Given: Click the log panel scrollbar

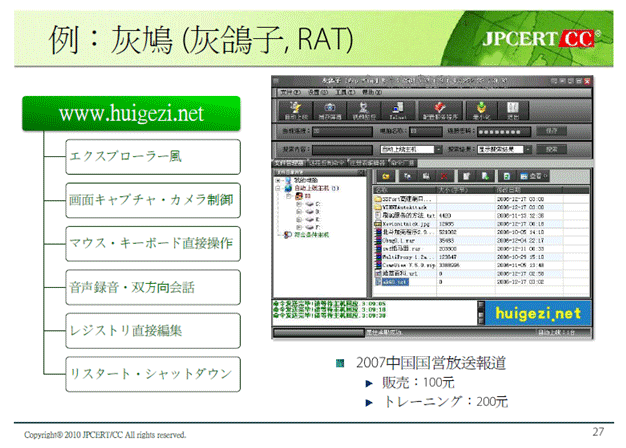Looking at the screenshot, I should click(x=481, y=313).
